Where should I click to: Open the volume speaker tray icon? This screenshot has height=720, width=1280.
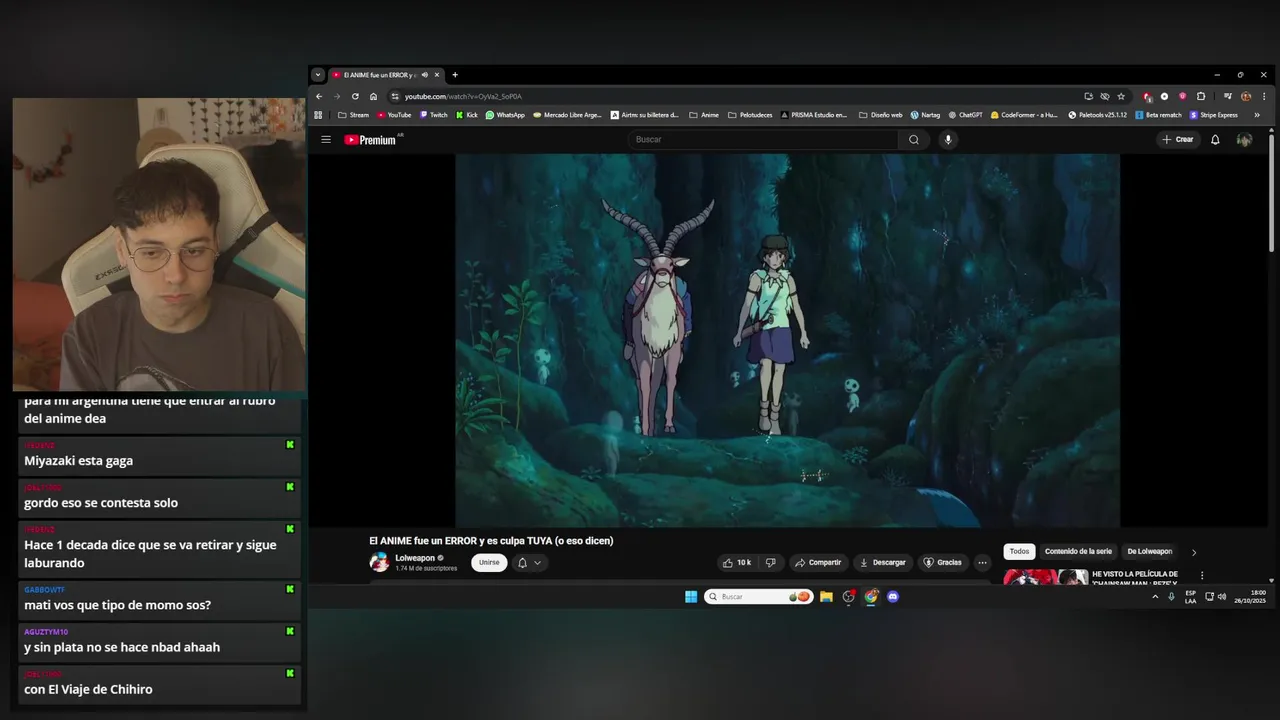(1222, 597)
